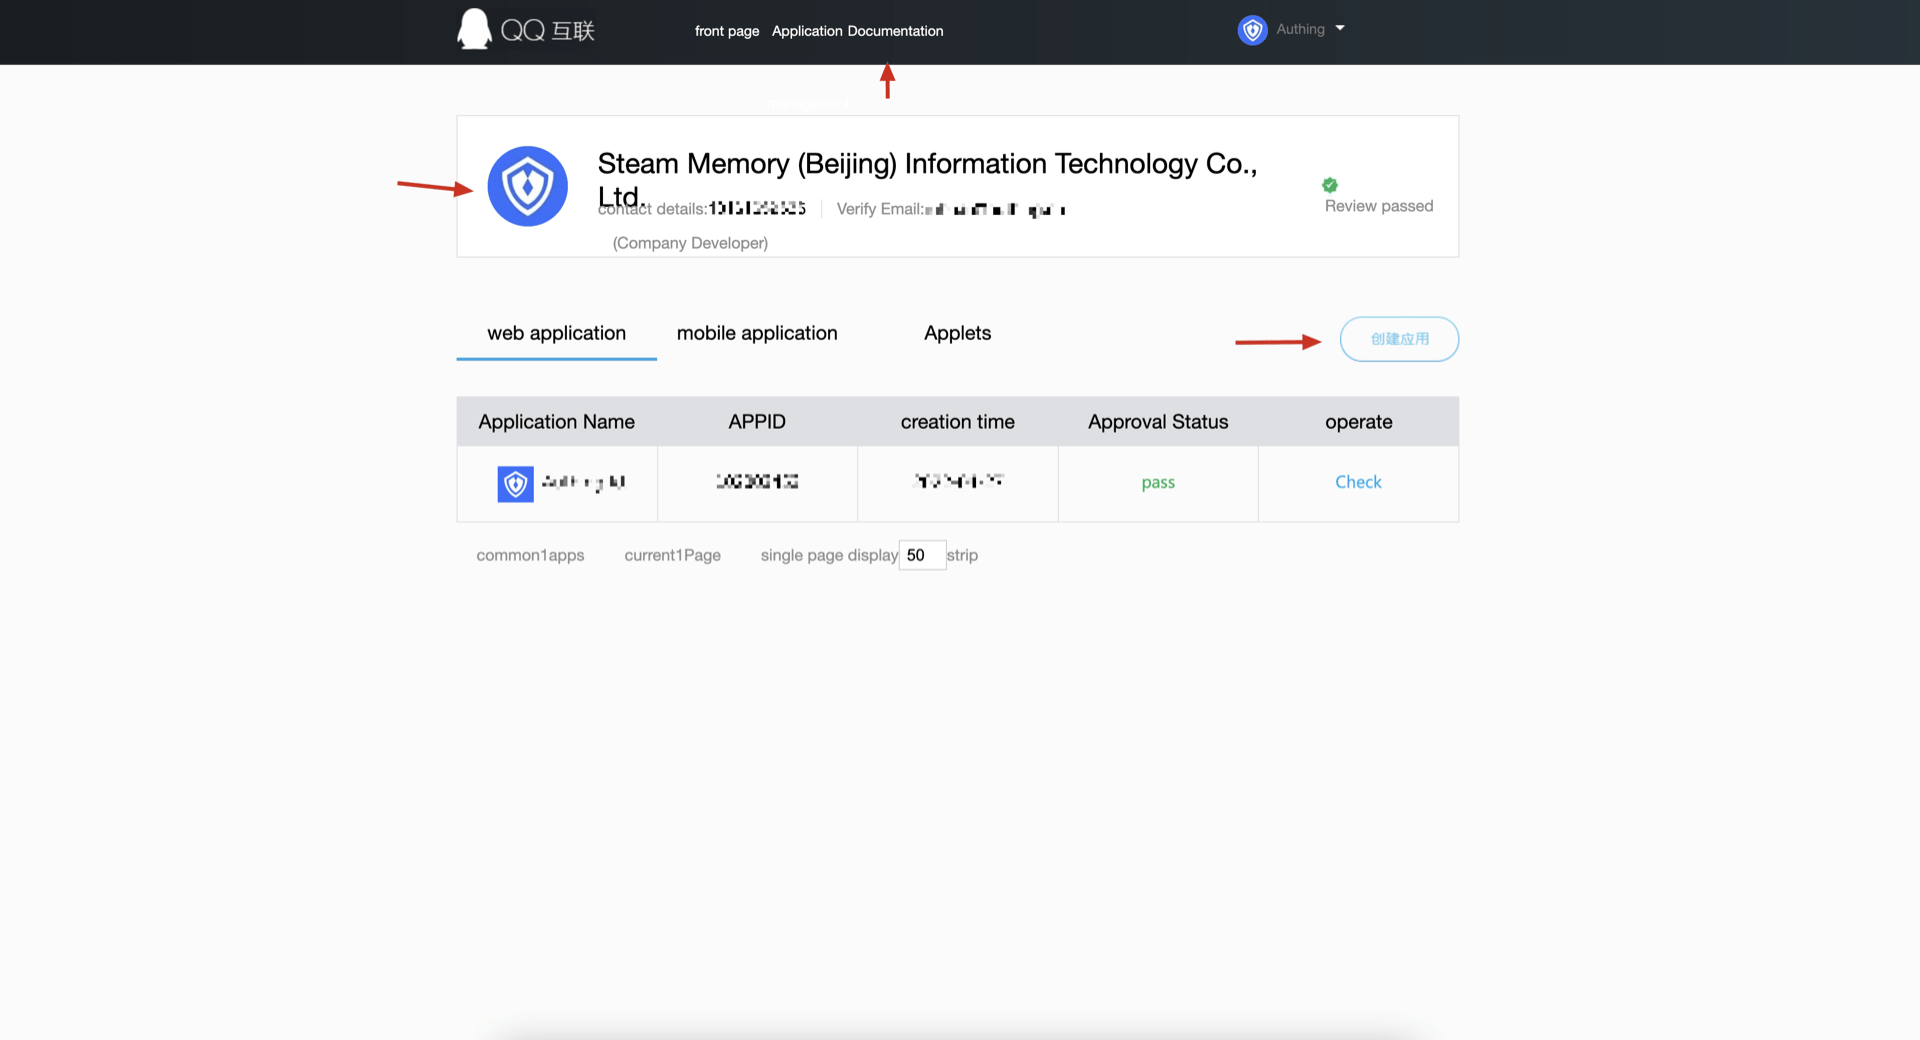Click the Review passed status label
The image size is (1920, 1040).
[x=1378, y=206]
